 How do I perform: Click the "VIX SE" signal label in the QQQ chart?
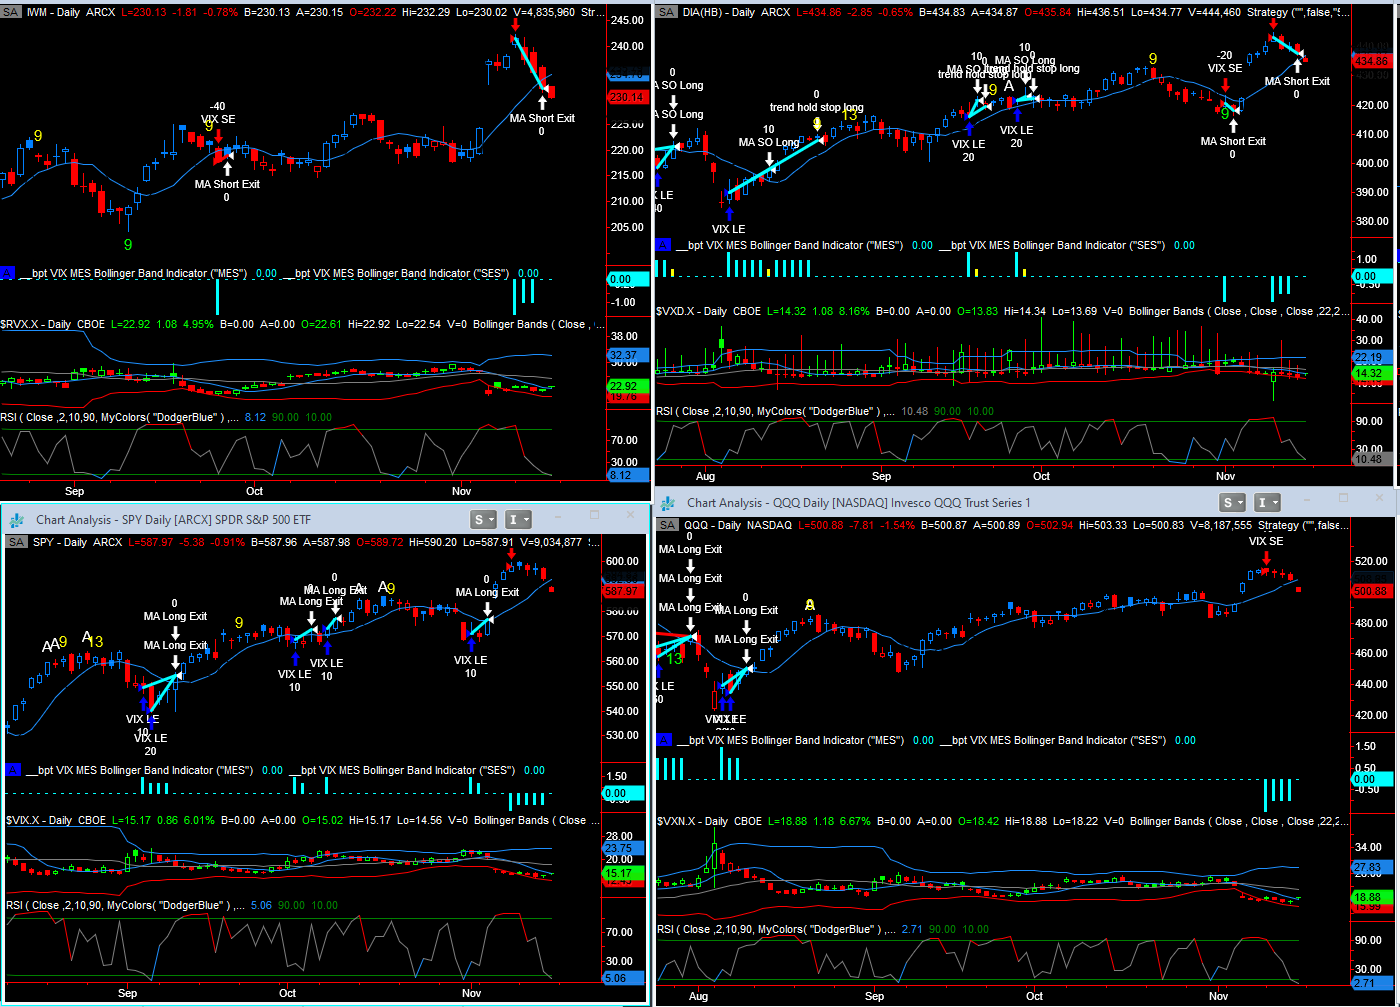[1266, 541]
